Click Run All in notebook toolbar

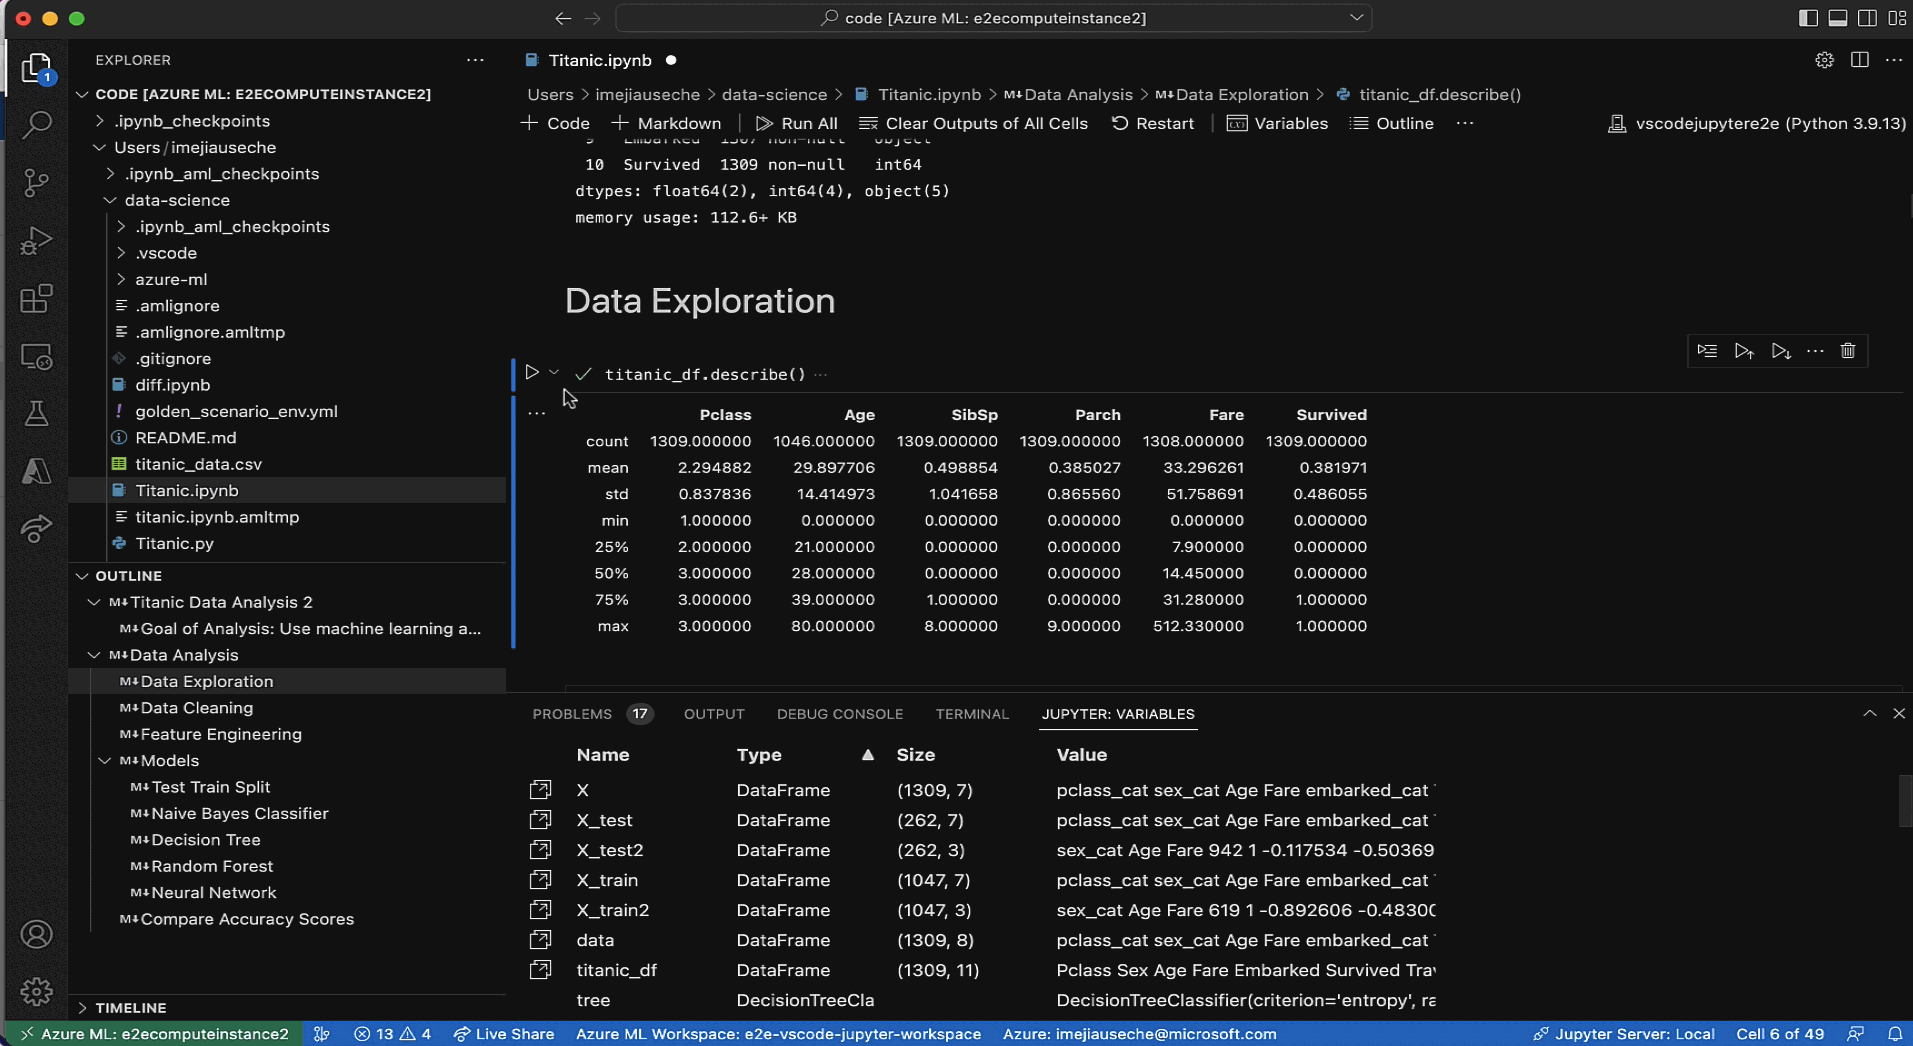[x=796, y=123]
